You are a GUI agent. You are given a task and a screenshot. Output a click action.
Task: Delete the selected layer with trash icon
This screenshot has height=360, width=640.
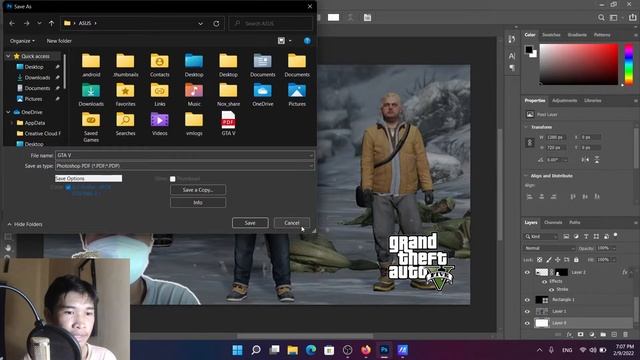[x=625, y=334]
